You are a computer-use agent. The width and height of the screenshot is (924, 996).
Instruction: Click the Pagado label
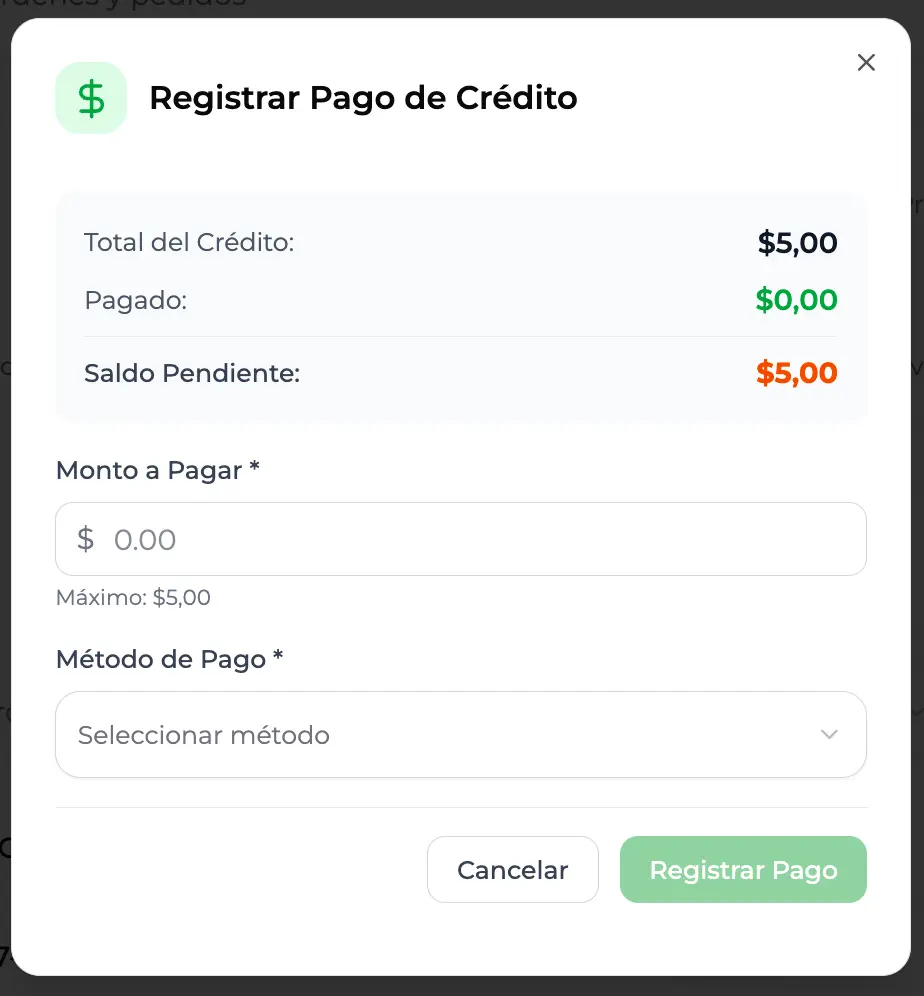(136, 300)
